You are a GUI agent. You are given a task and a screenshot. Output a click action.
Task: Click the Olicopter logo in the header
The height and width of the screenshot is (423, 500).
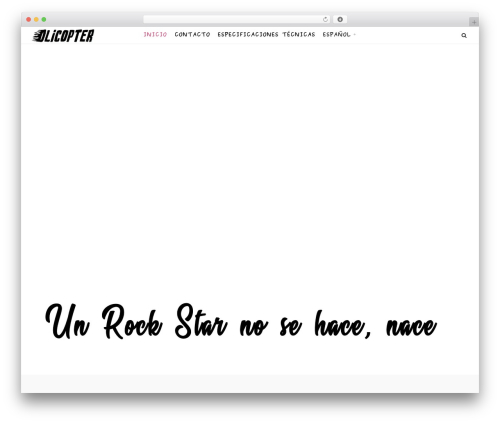click(63, 36)
